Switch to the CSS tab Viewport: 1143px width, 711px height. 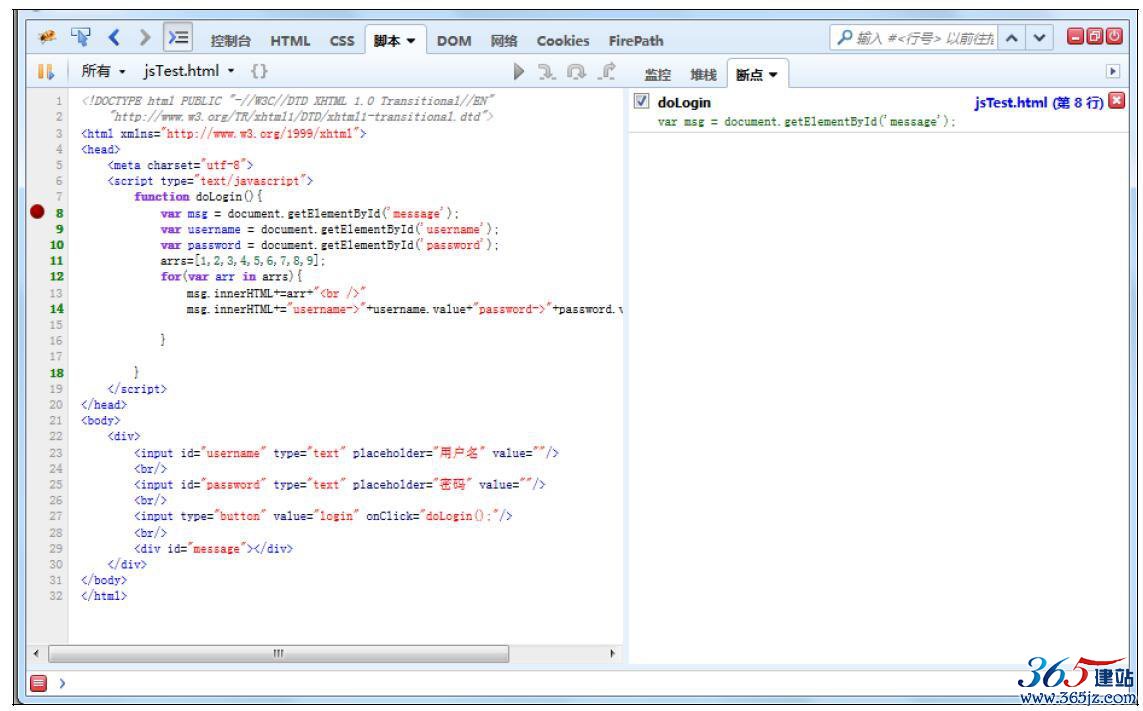342,41
